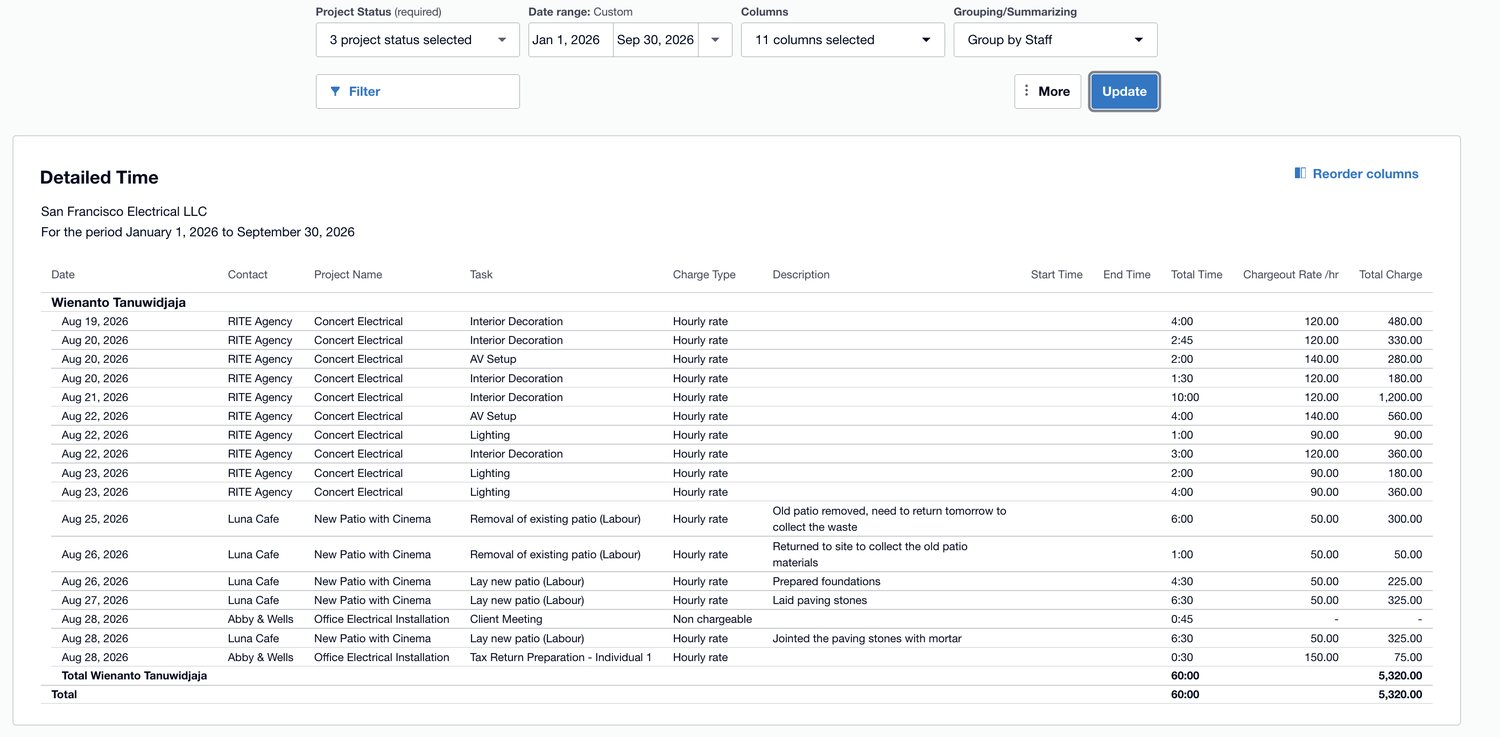
Task: Click the Contact column header
Action: [248, 274]
